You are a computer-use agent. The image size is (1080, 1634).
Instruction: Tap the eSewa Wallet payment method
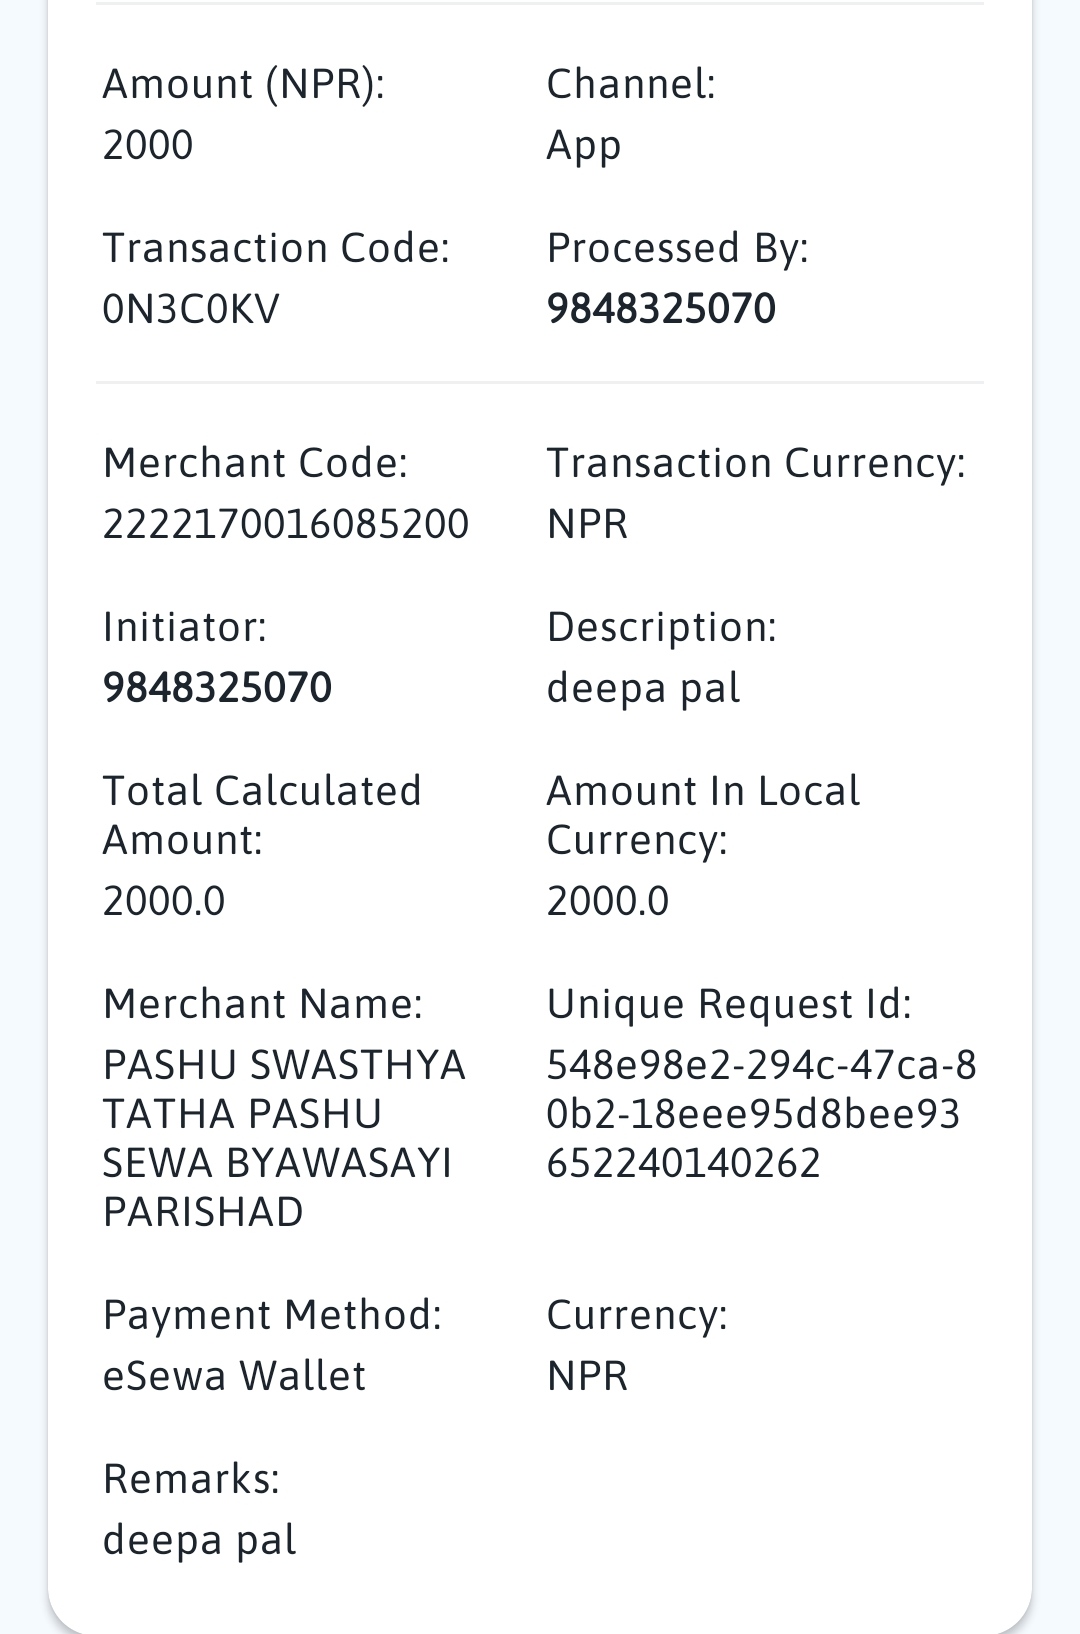tap(234, 1375)
